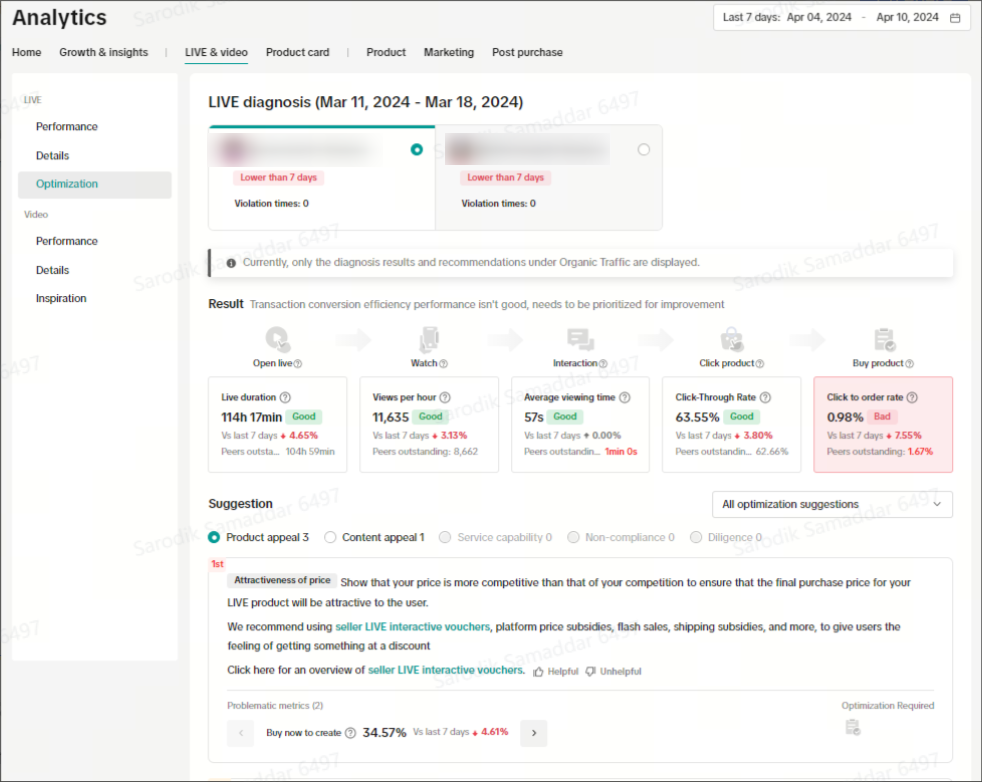The height and width of the screenshot is (782, 982).
Task: Select the Content appeal 1 radio button
Action: tap(331, 537)
